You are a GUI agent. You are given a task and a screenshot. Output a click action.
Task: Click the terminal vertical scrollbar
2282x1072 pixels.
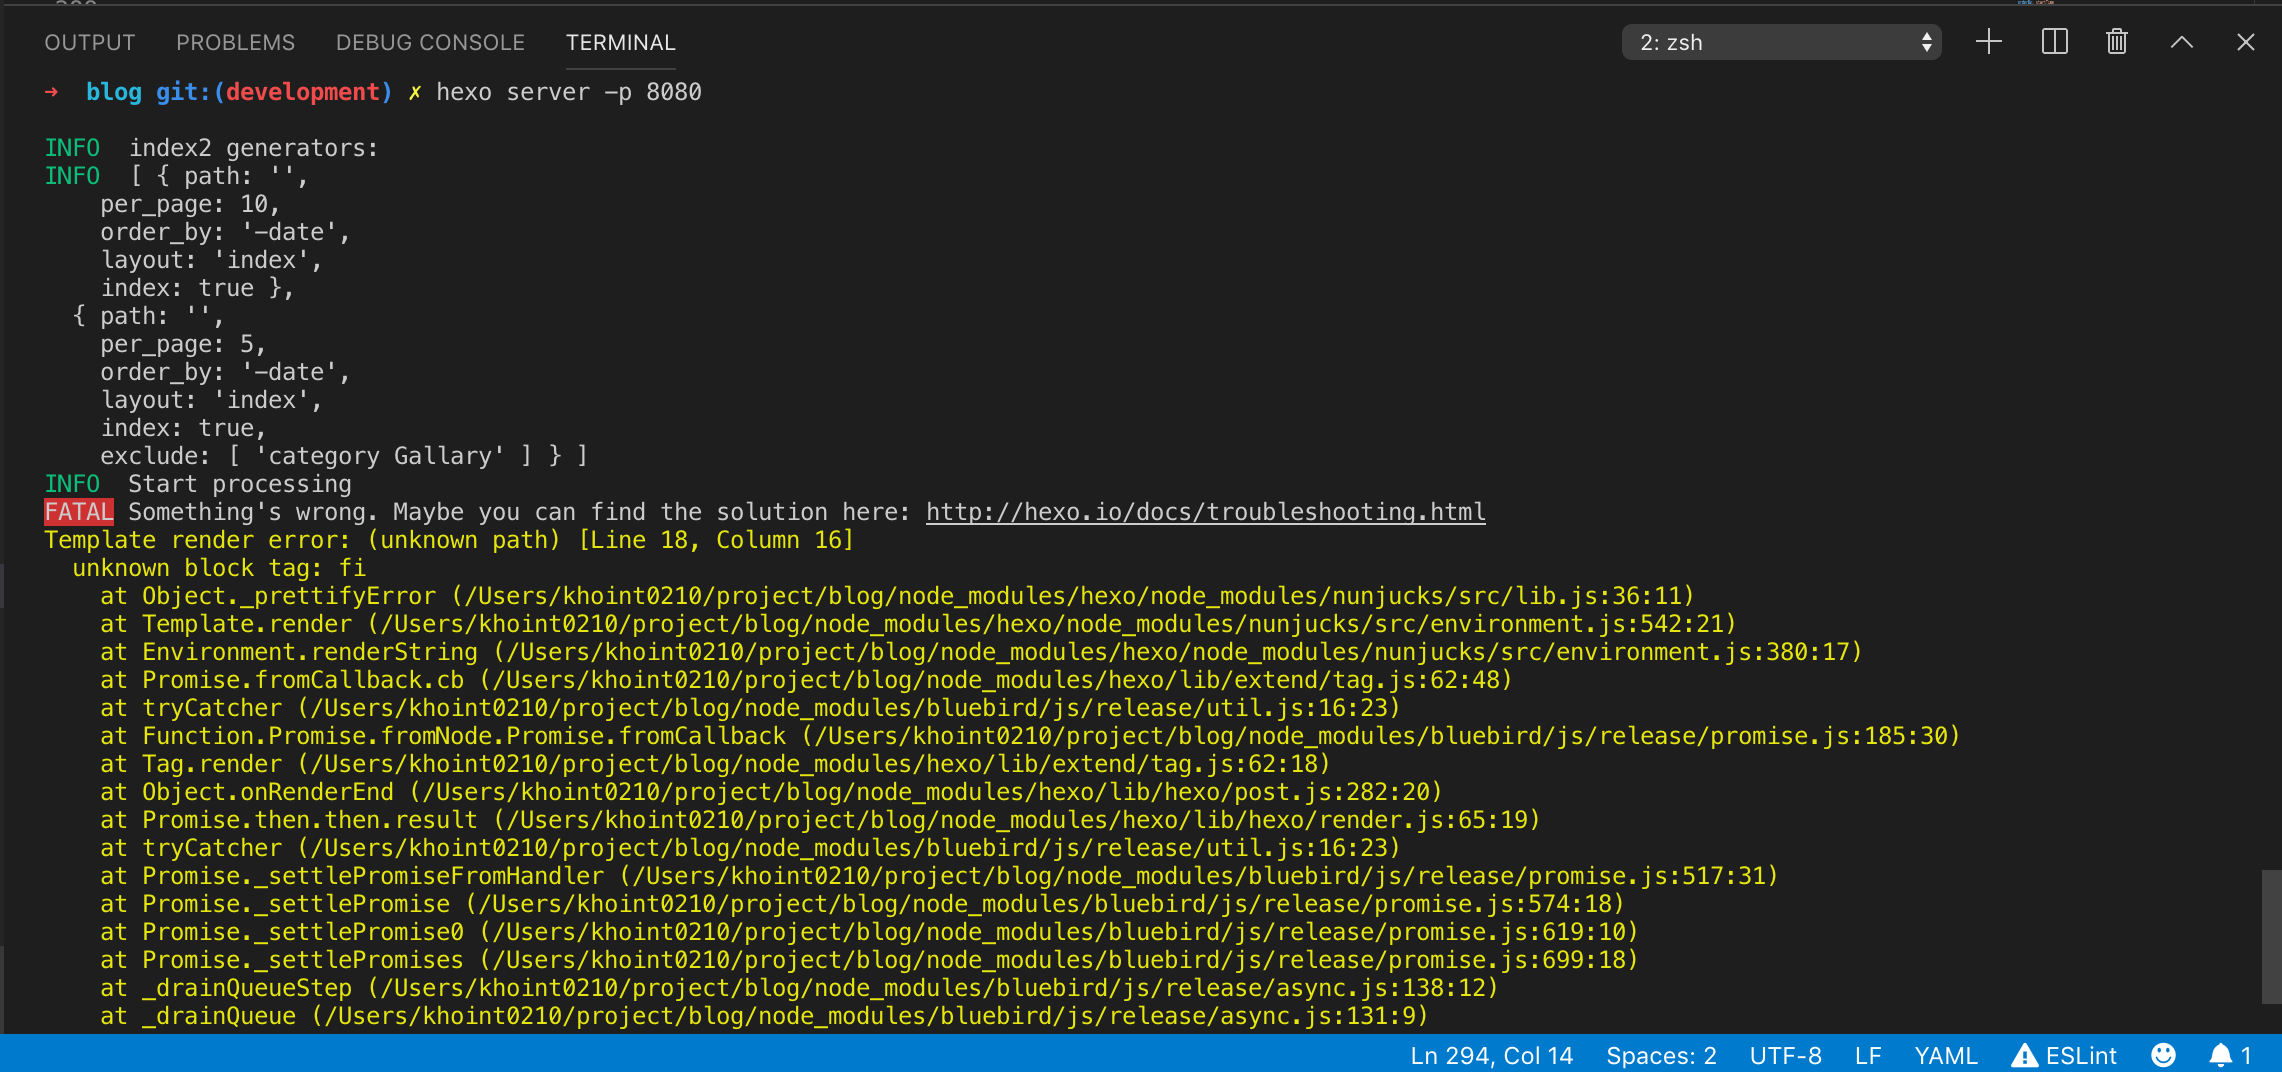(2271, 936)
